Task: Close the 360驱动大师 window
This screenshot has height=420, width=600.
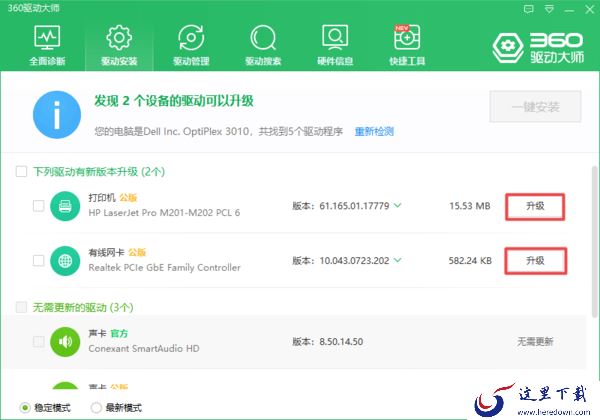Action: [x=590, y=9]
